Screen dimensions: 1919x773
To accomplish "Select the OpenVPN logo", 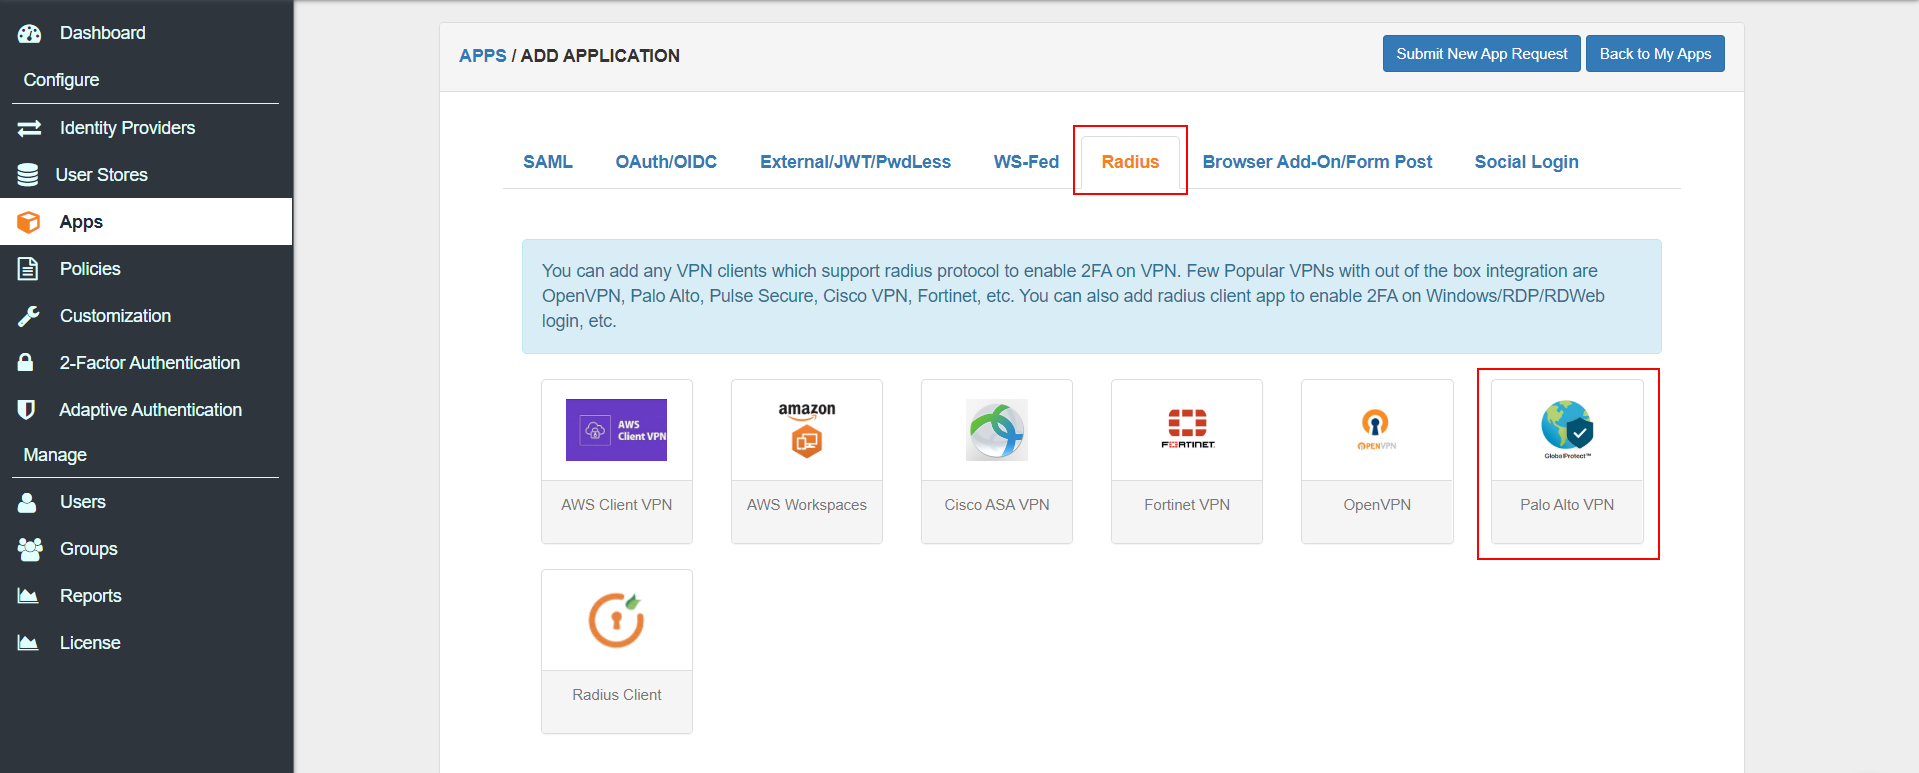I will [x=1376, y=430].
